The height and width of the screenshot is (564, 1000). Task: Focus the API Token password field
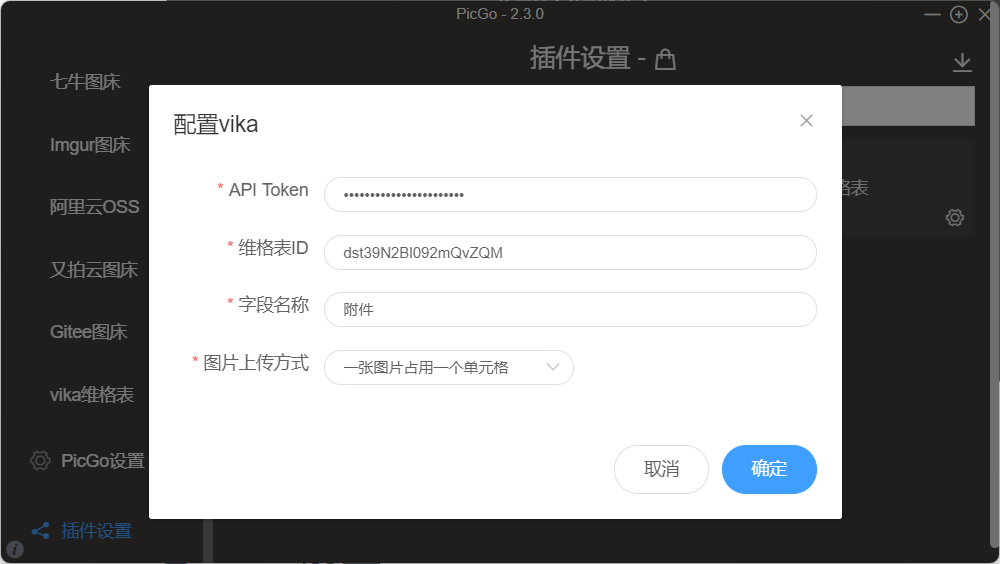(570, 195)
